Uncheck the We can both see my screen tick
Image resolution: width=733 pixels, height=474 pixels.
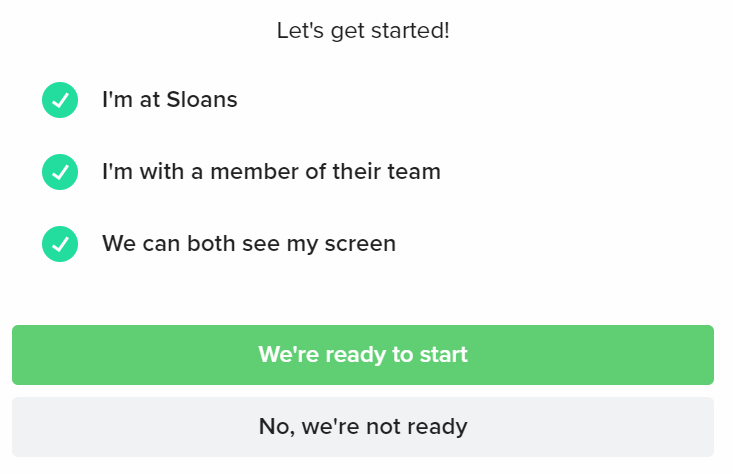click(60, 244)
